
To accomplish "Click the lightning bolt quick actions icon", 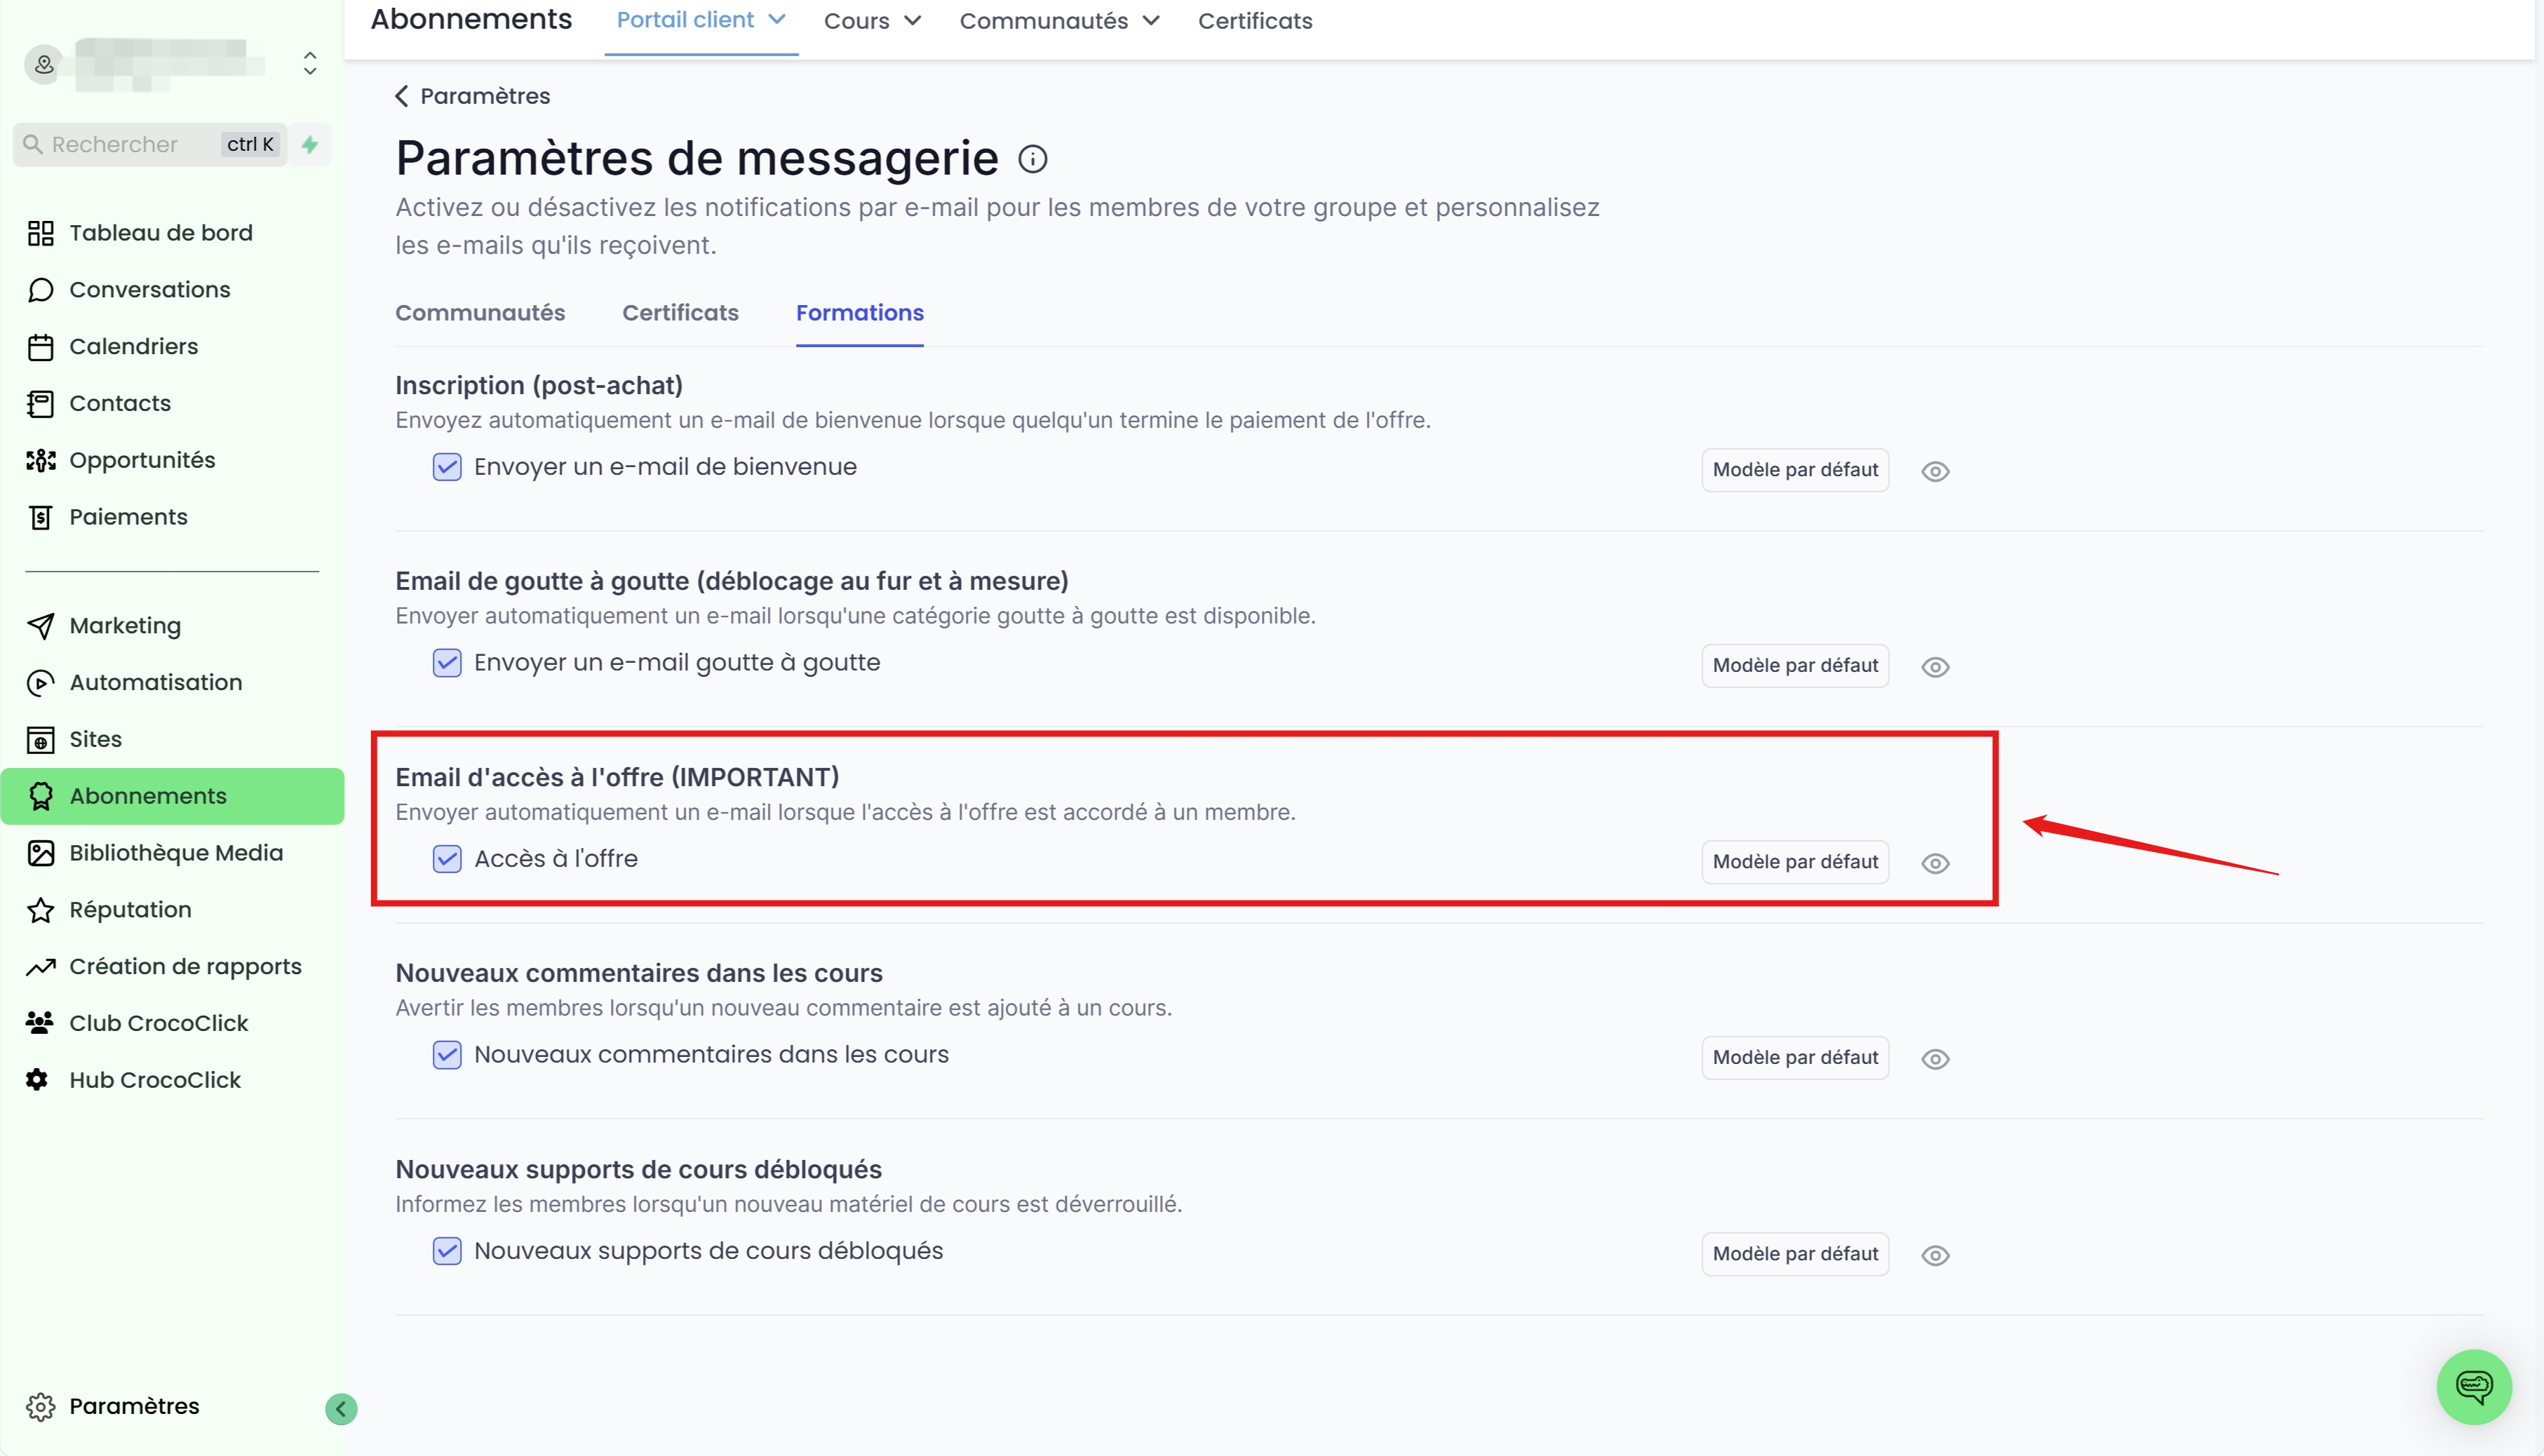I will 310,144.
